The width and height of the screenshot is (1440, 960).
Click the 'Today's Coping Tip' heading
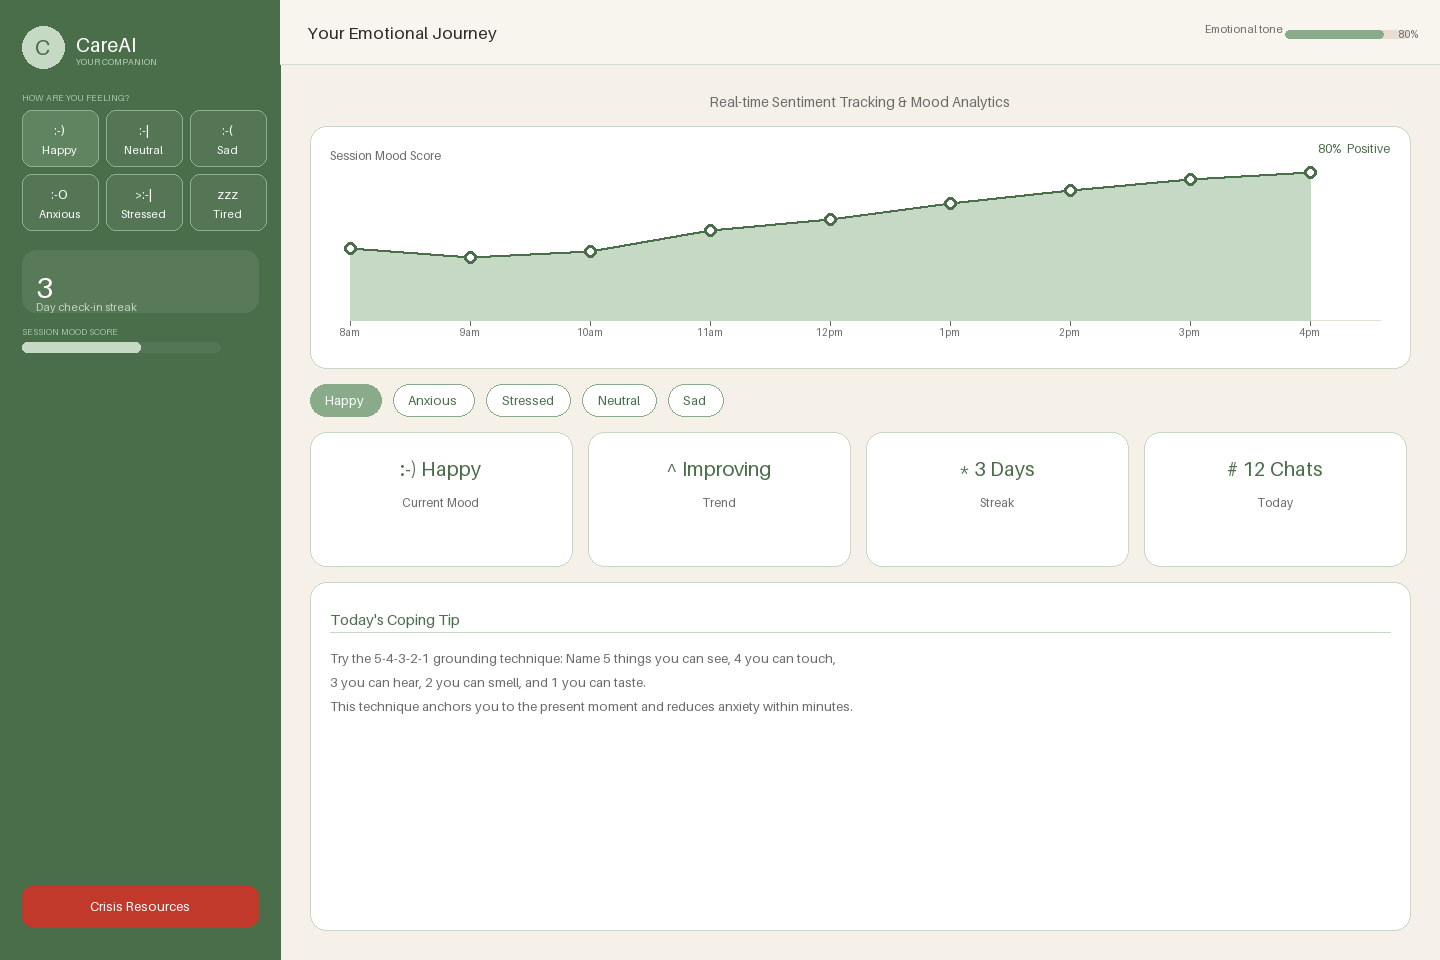[x=395, y=620]
